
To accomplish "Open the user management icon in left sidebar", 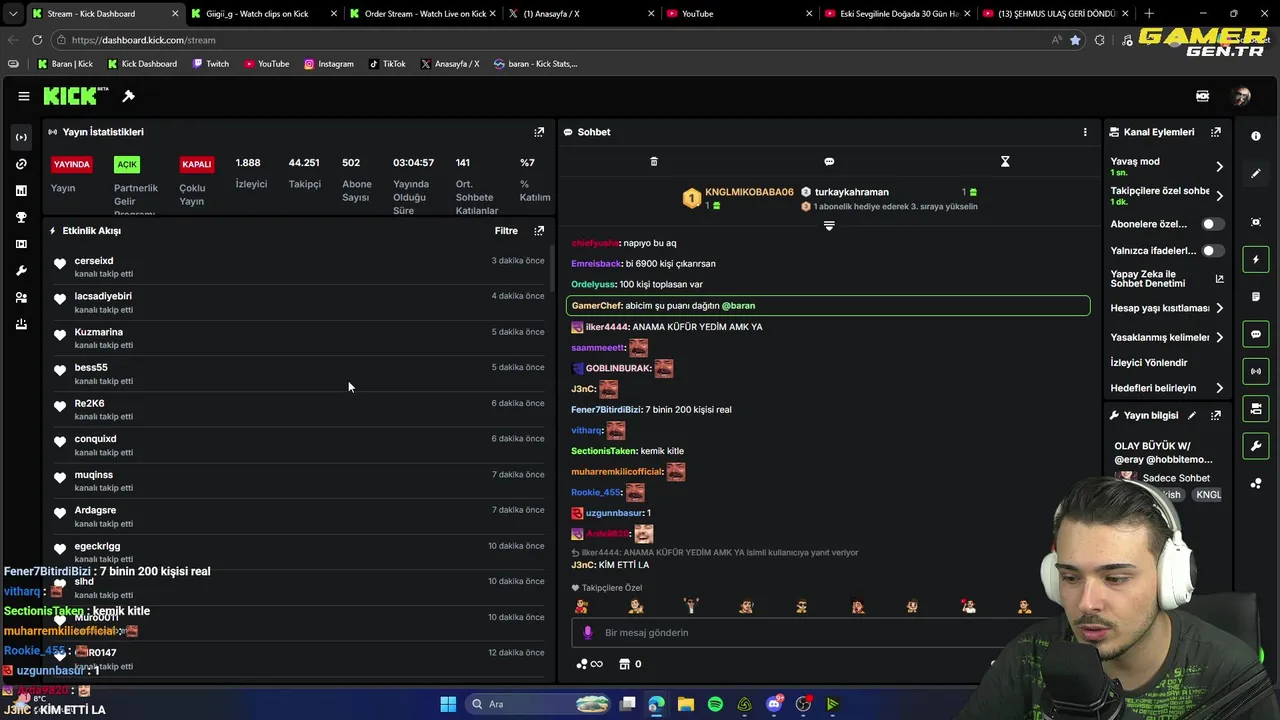I will pos(21,298).
